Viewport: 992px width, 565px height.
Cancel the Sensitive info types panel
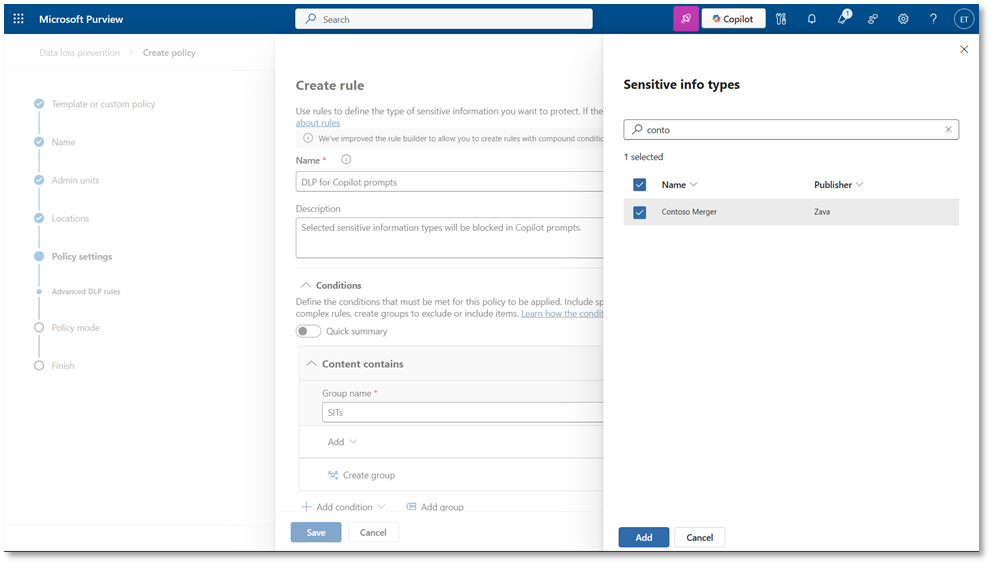tap(699, 537)
